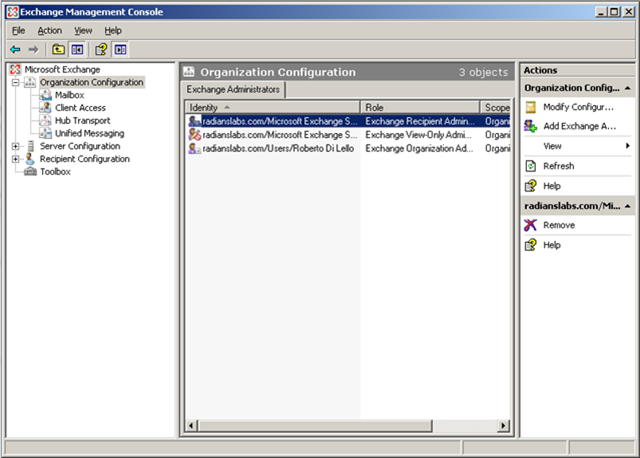Expand the Server Configuration tree node
Screen dimensions: 640x458
click(x=16, y=146)
